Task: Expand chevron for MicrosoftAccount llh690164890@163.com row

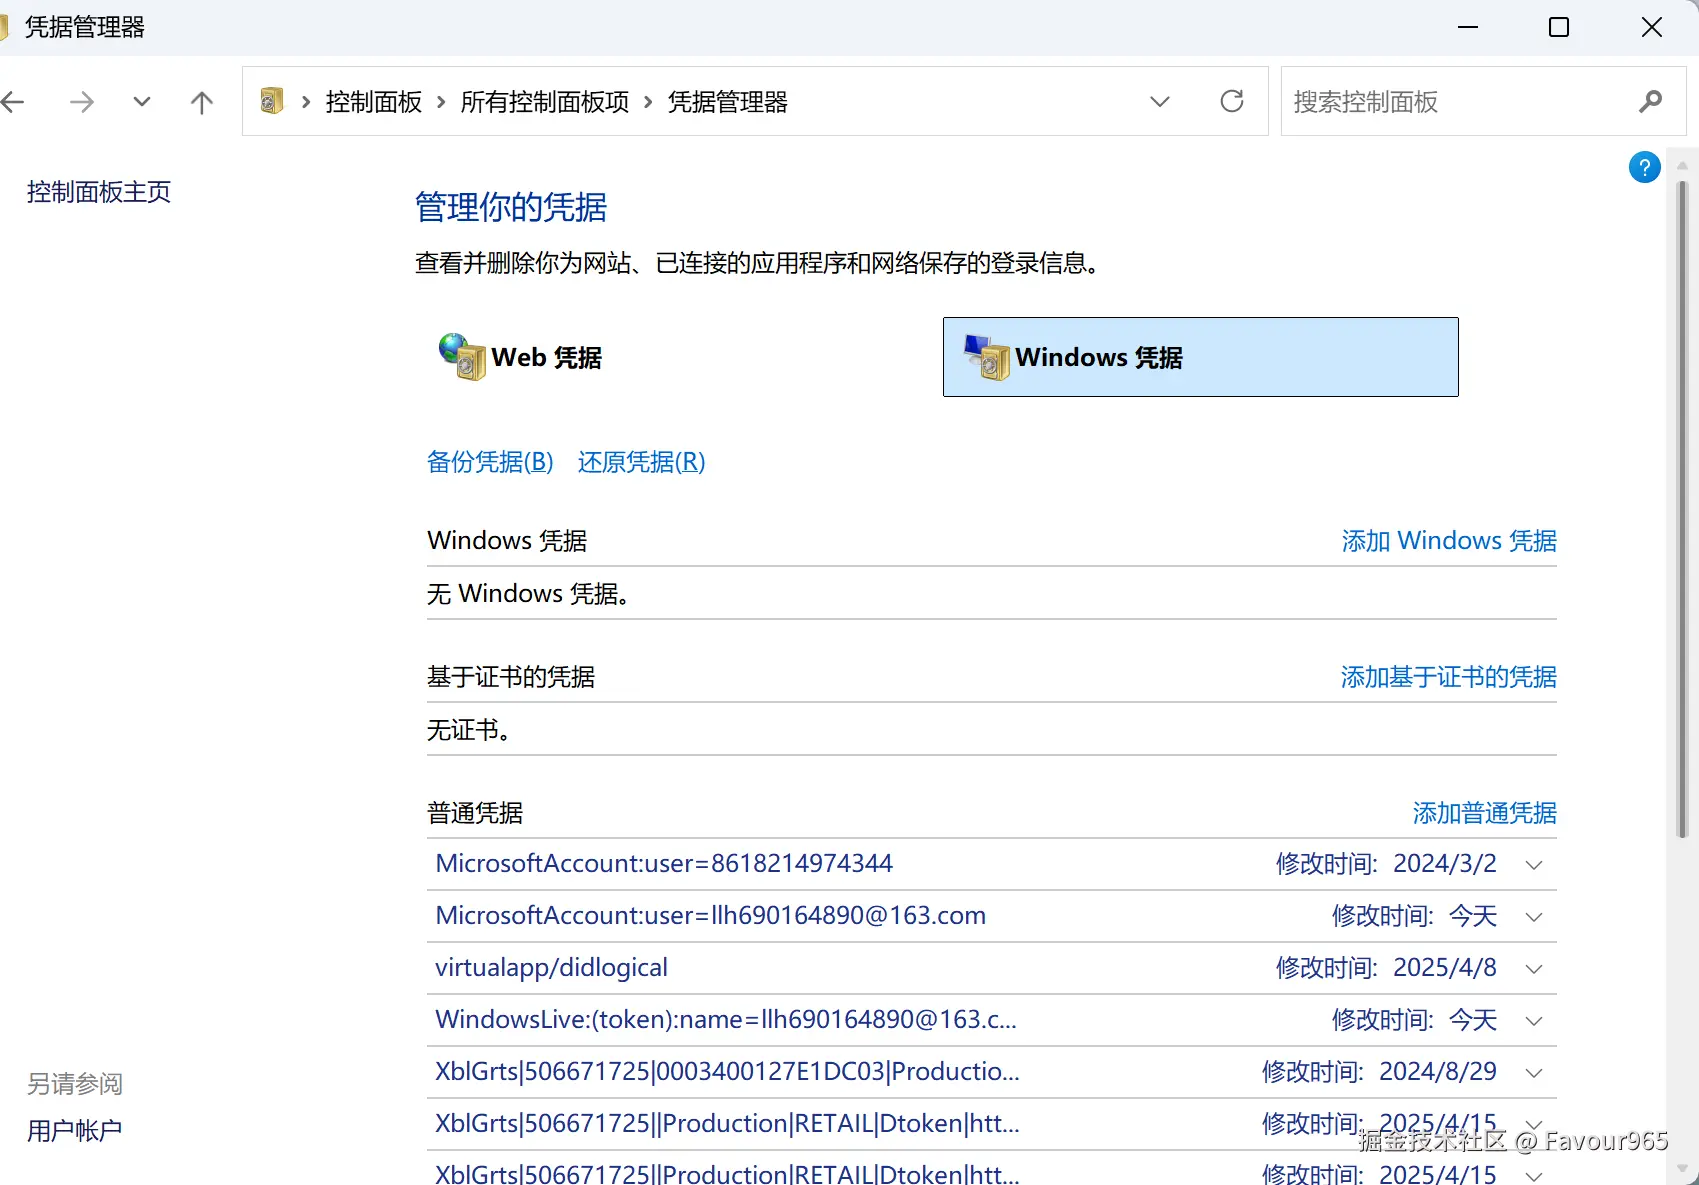Action: pos(1534,917)
